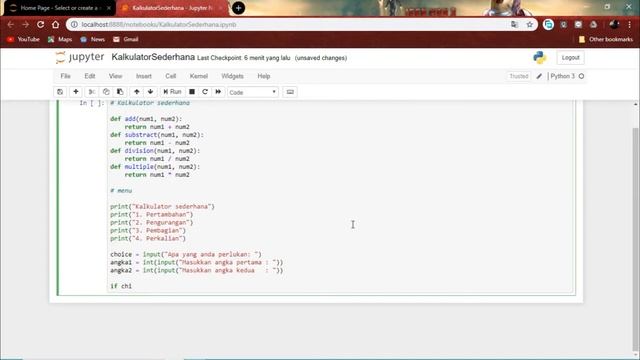Go back in browser history
This screenshot has width=640, height=360.
click(11, 24)
